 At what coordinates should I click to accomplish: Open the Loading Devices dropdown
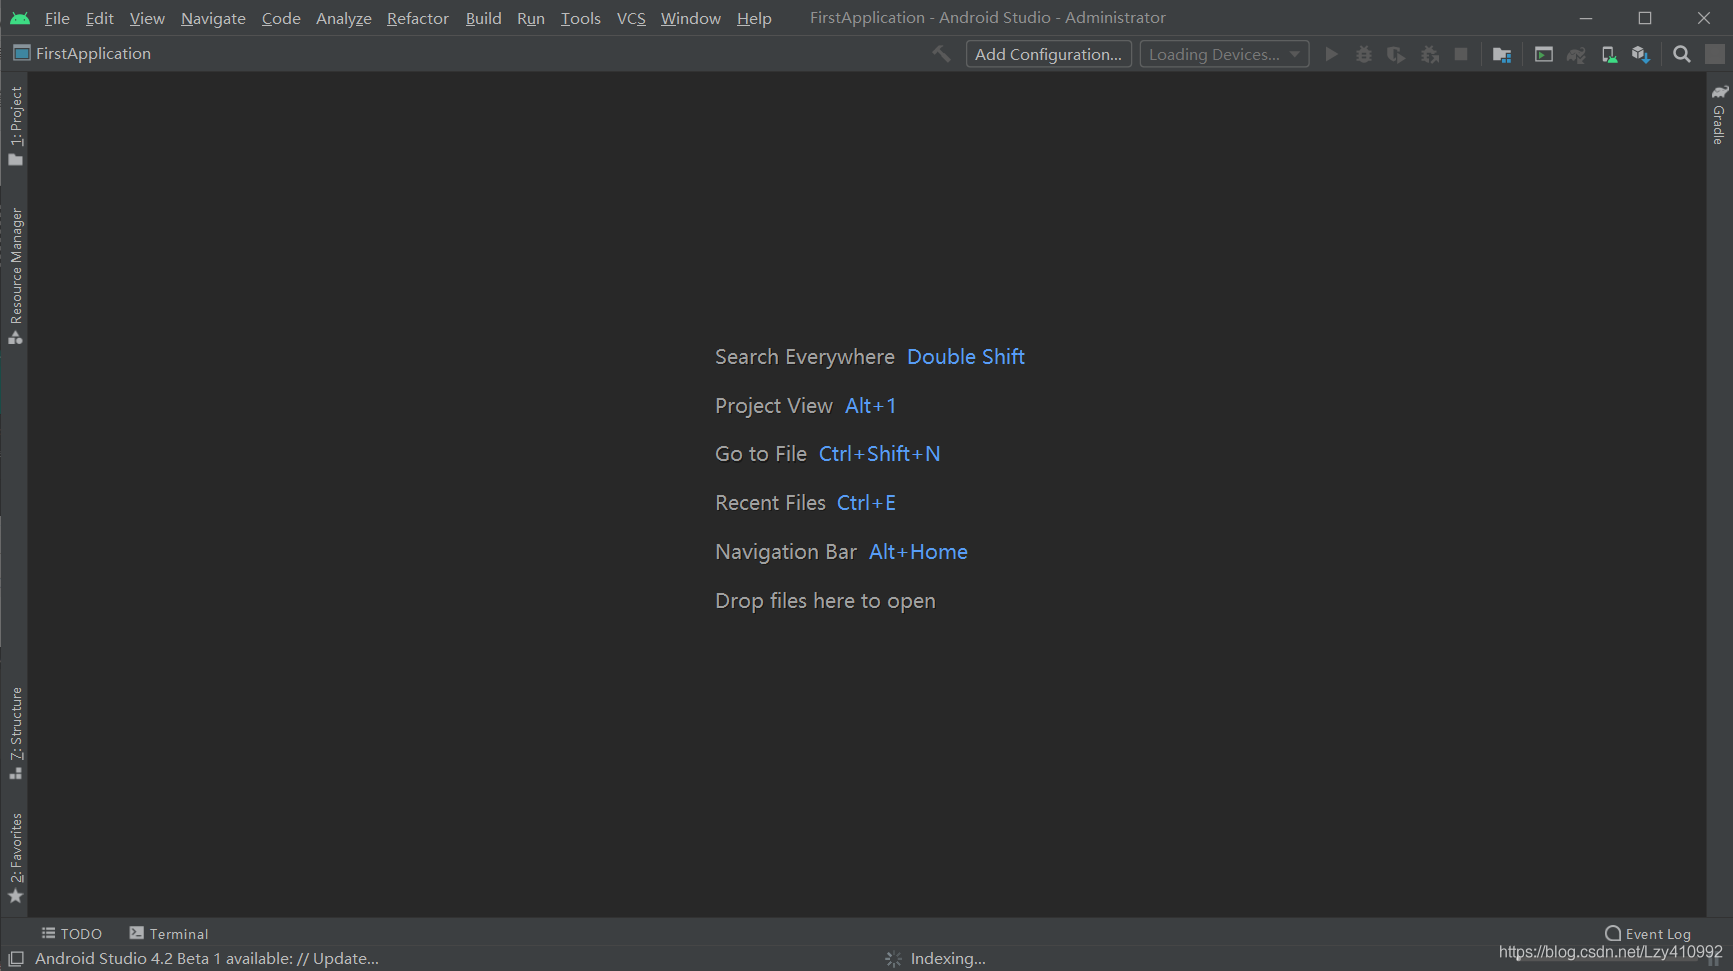click(x=1224, y=54)
